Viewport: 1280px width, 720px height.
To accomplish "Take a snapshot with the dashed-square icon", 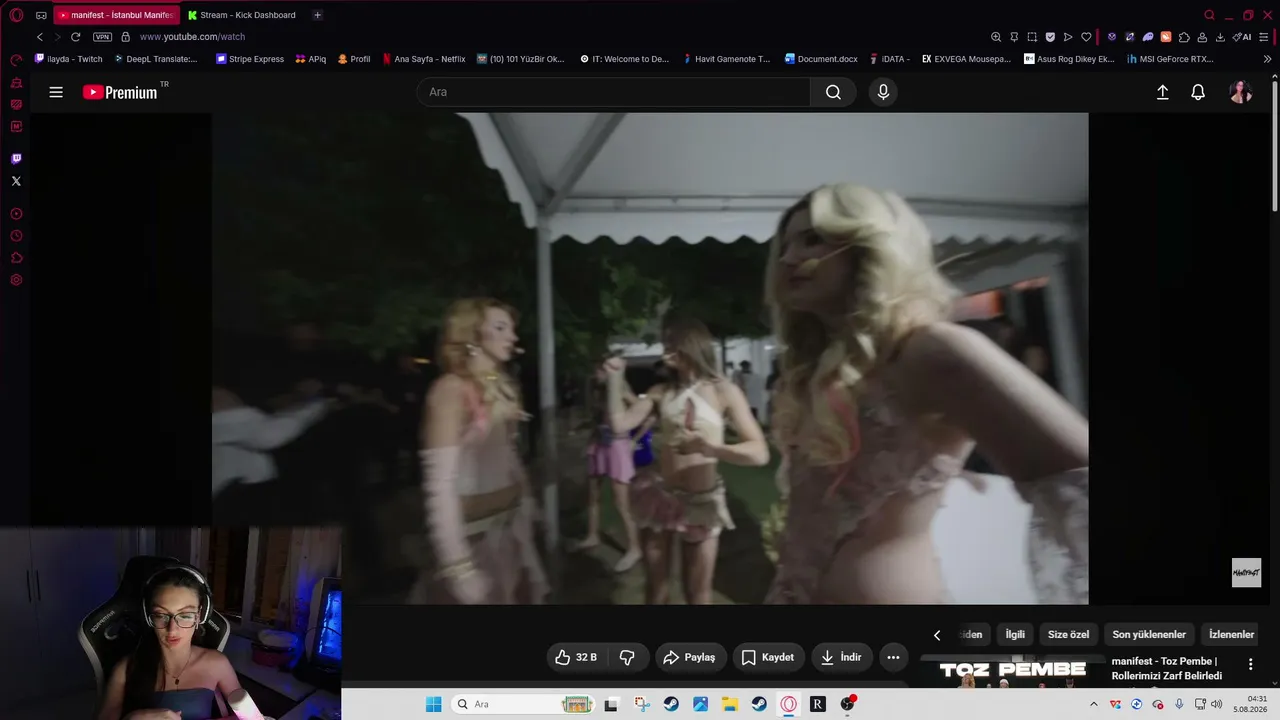I will tap(1032, 37).
